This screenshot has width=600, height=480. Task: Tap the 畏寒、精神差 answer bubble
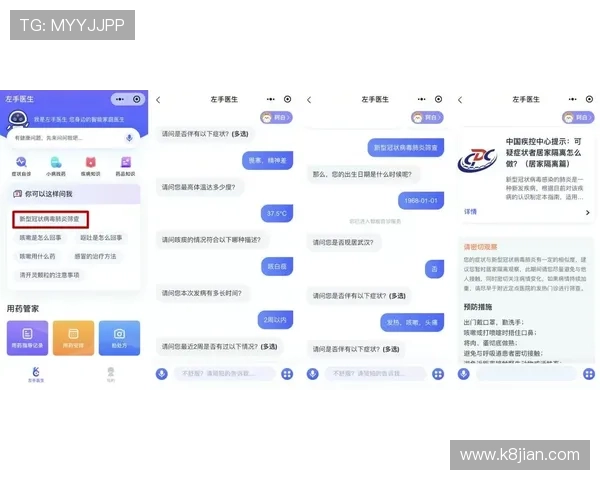pyautogui.click(x=267, y=160)
